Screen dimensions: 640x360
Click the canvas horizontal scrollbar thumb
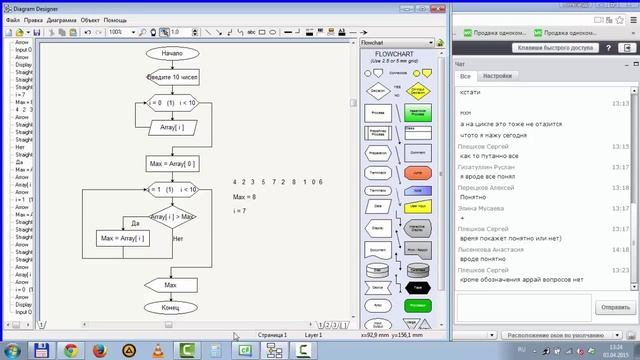(x=169, y=325)
